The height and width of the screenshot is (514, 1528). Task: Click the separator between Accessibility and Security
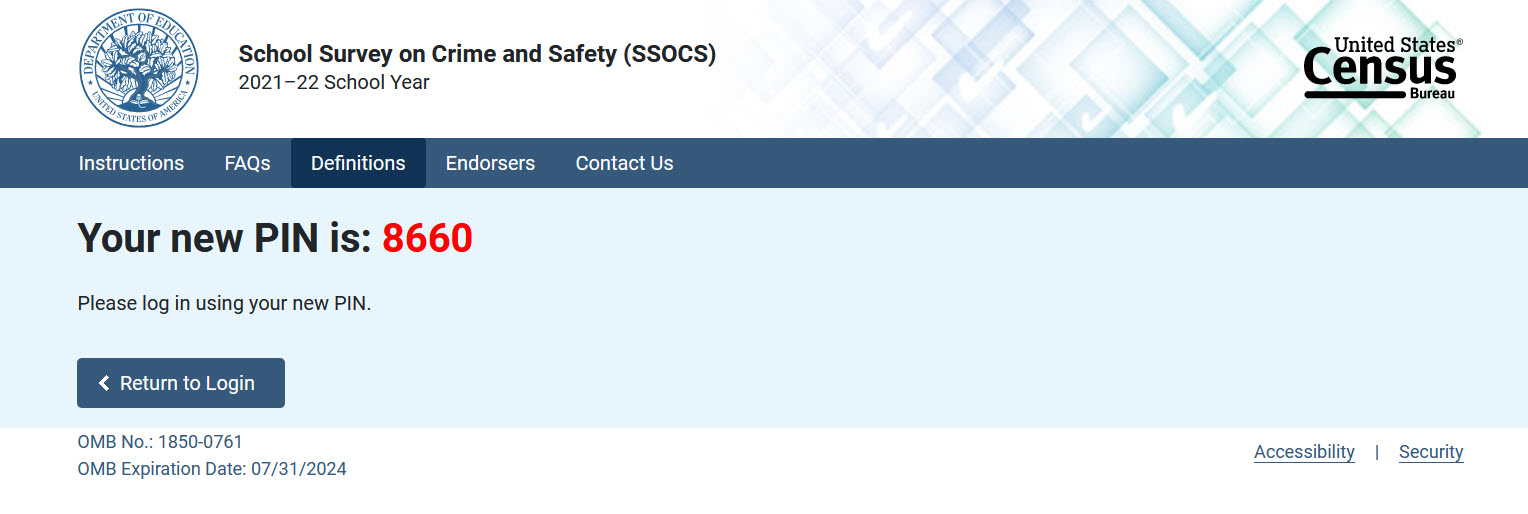coord(1377,452)
